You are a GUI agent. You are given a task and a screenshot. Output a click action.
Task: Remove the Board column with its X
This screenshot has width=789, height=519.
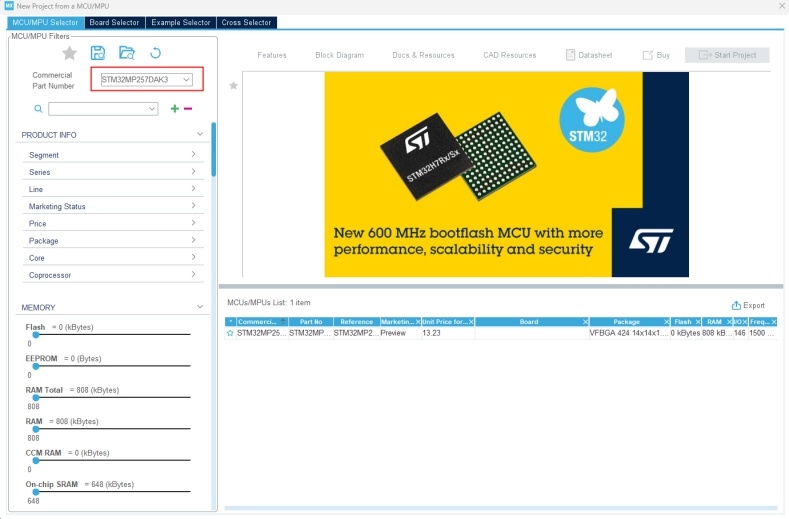point(585,322)
